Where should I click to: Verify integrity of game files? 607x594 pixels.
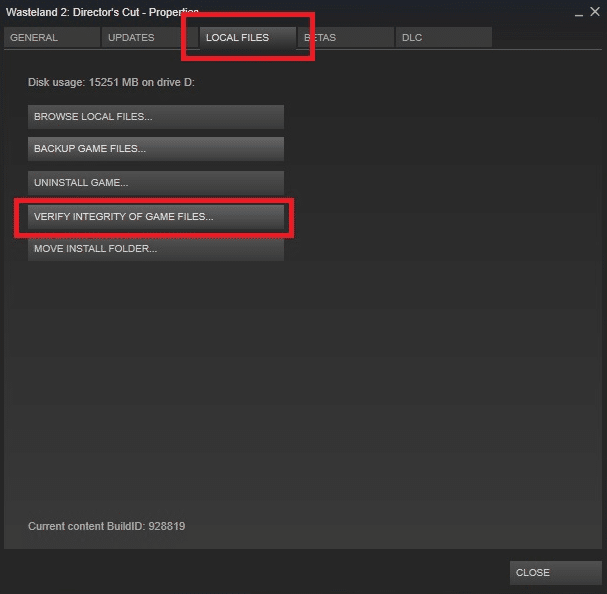(x=156, y=217)
